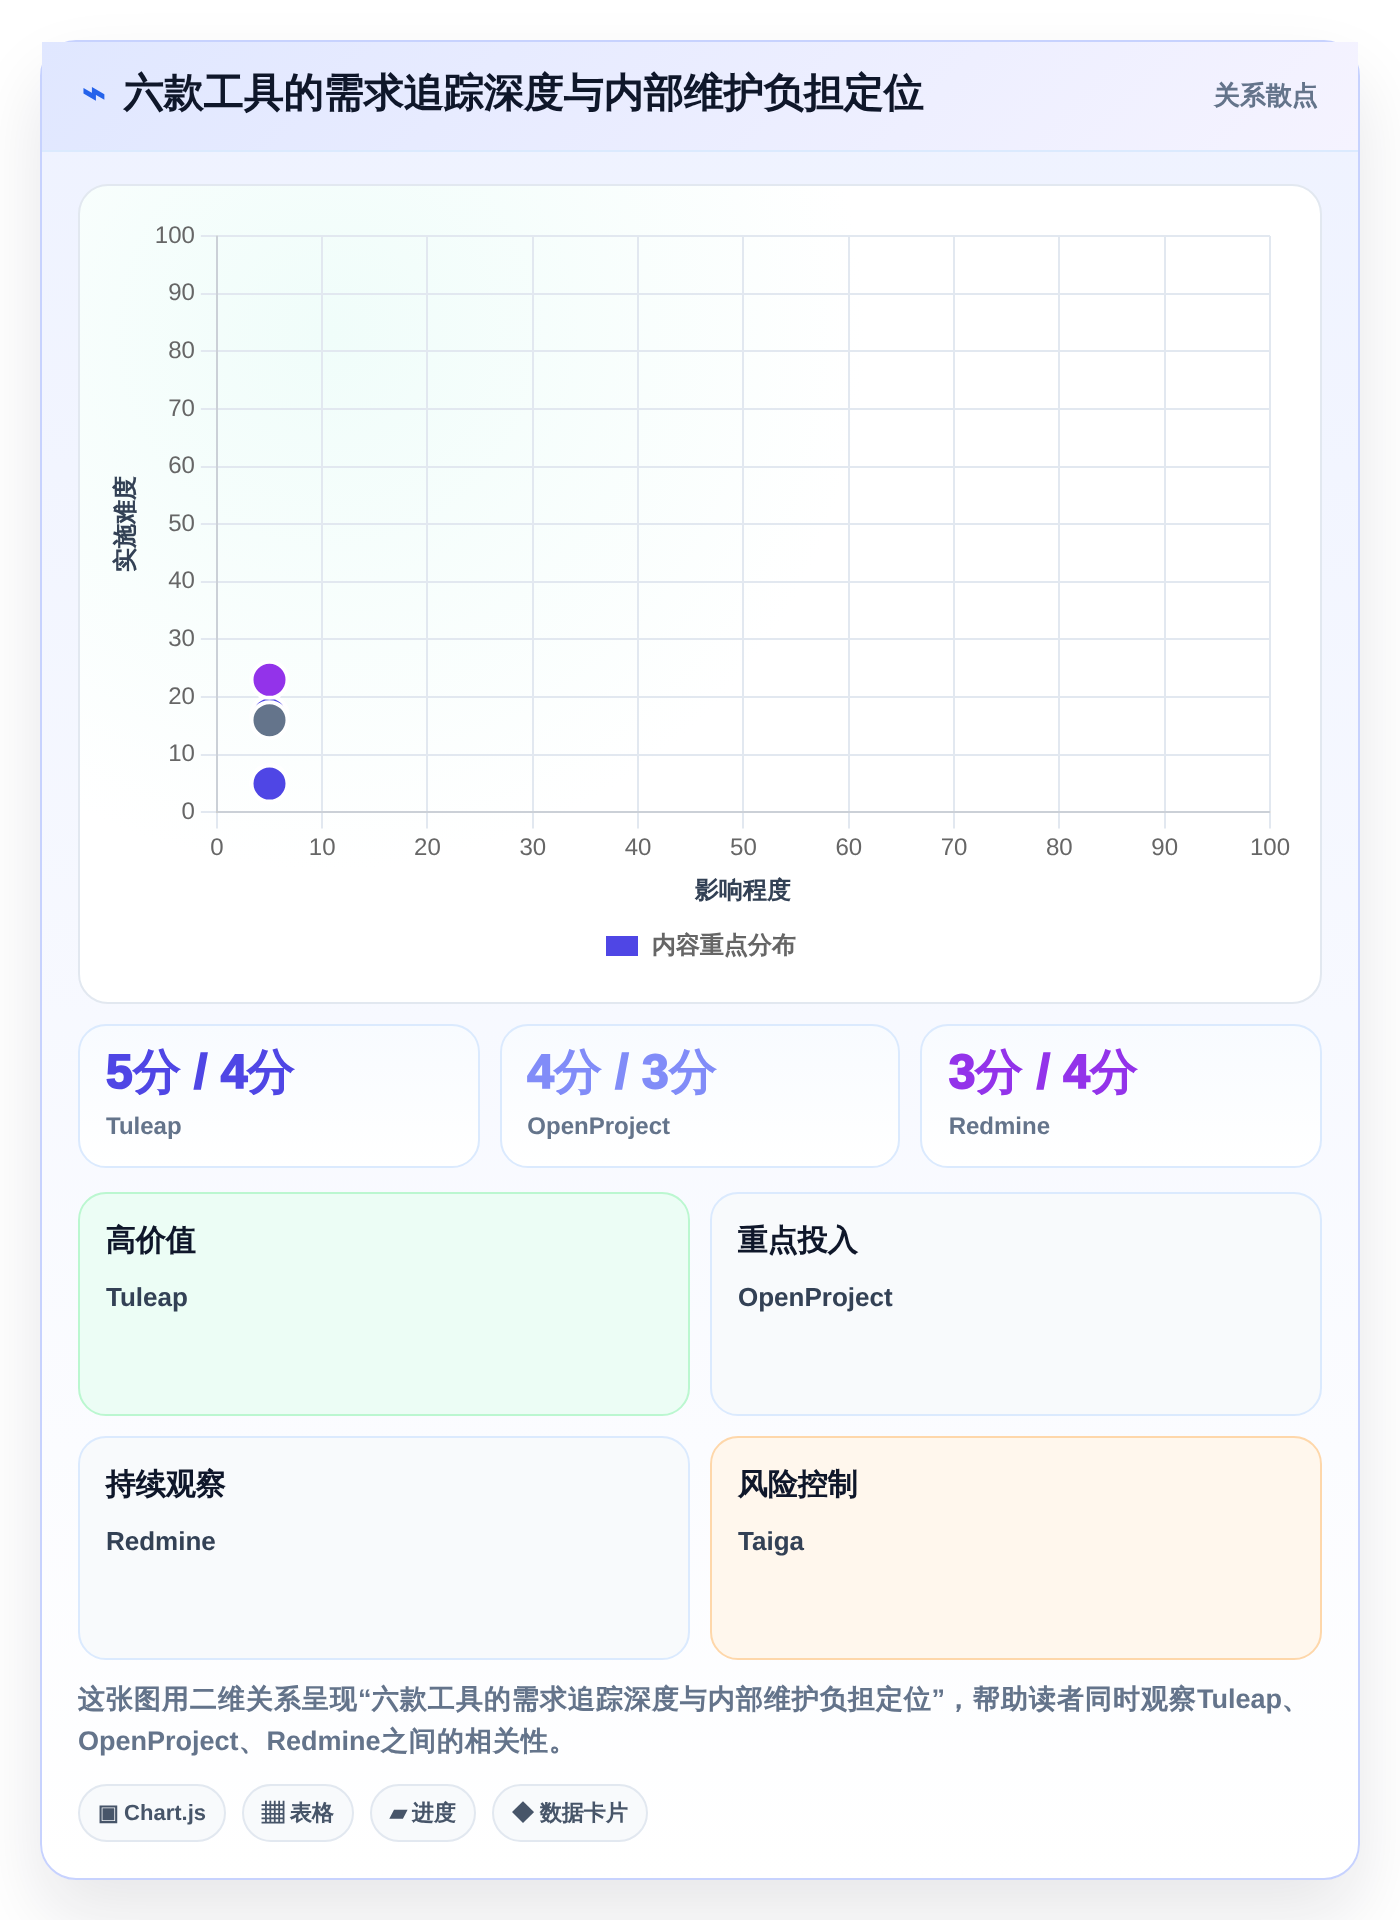The image size is (1400, 1920).
Task: Click the Redmine text in 持续观察 card
Action: click(161, 1541)
